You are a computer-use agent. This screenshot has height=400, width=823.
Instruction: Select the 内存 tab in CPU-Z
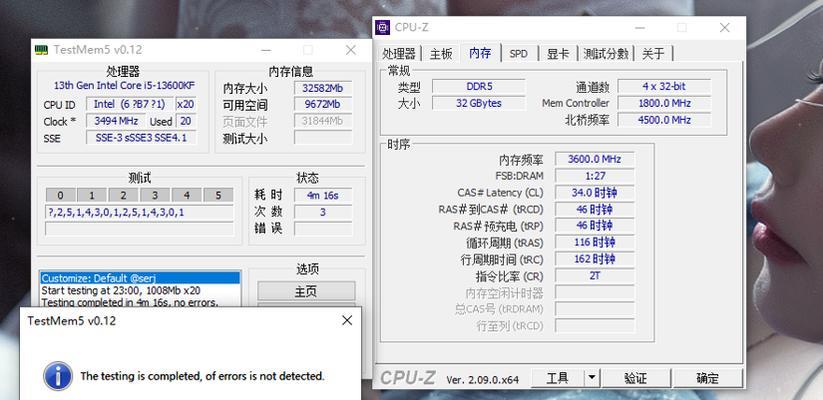tap(480, 52)
